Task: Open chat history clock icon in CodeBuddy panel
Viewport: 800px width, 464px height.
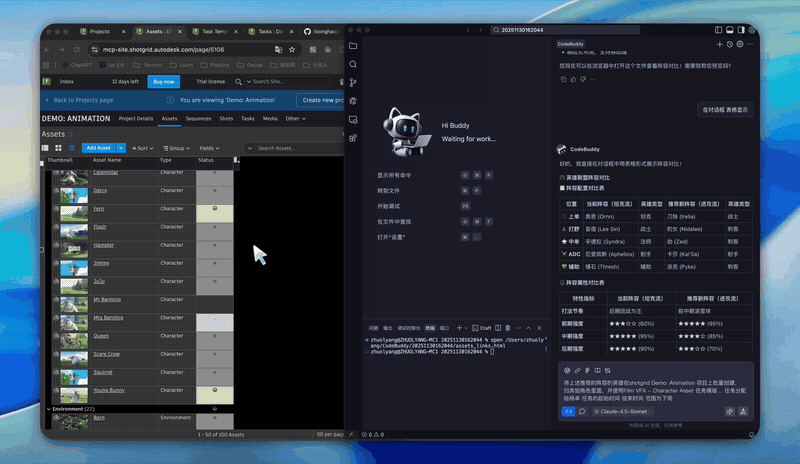Action: (730, 44)
